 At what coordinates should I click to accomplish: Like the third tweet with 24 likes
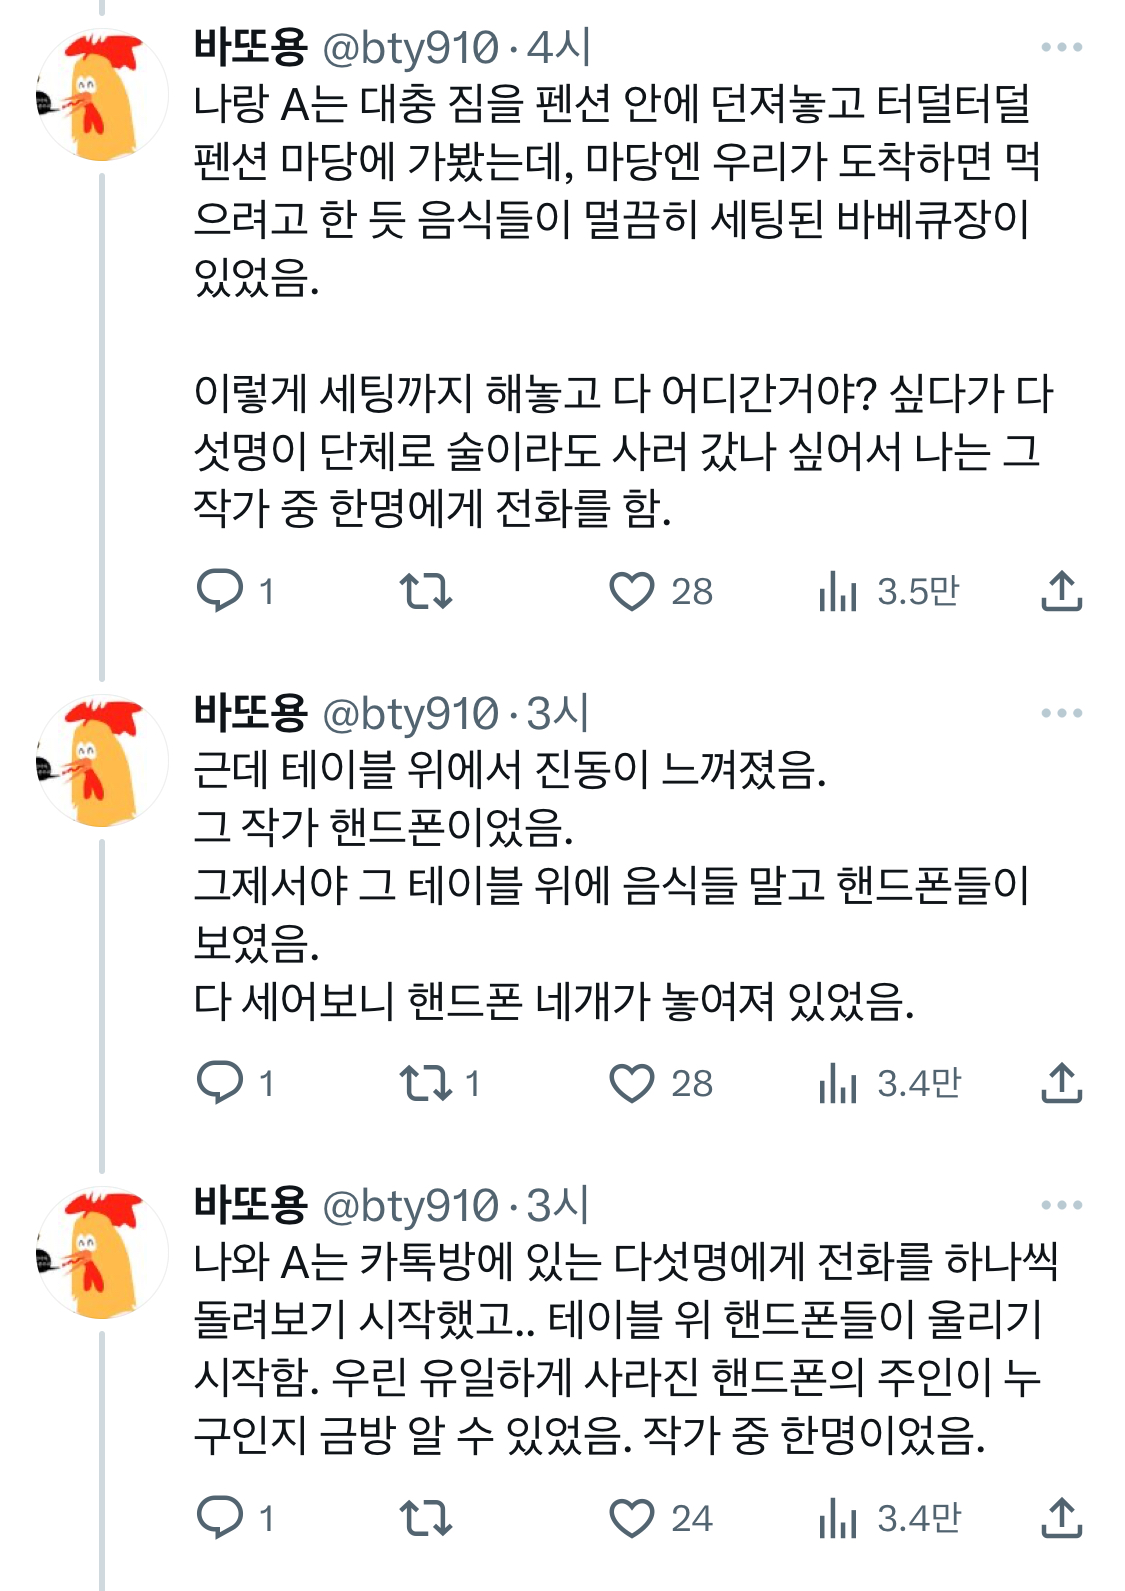click(632, 1517)
